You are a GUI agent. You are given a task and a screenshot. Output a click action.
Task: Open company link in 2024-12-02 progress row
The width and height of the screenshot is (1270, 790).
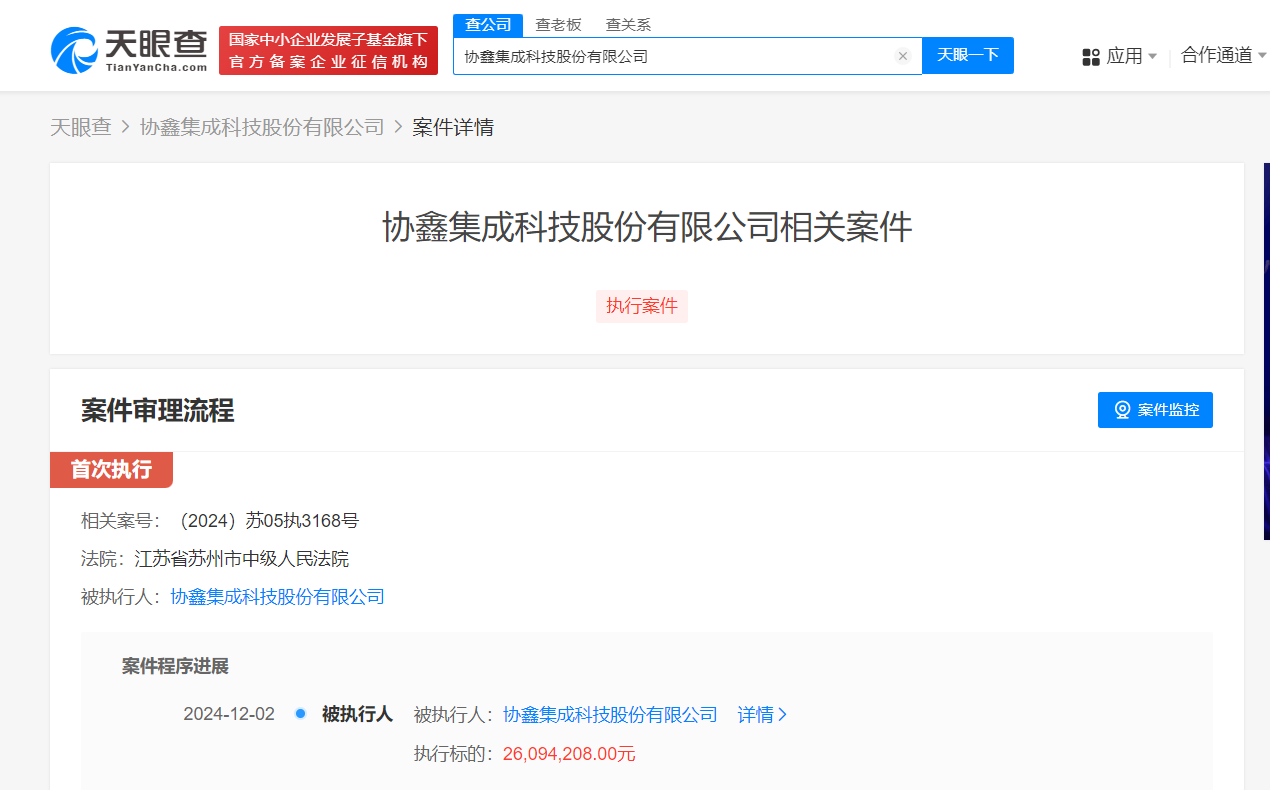[x=610, y=715]
